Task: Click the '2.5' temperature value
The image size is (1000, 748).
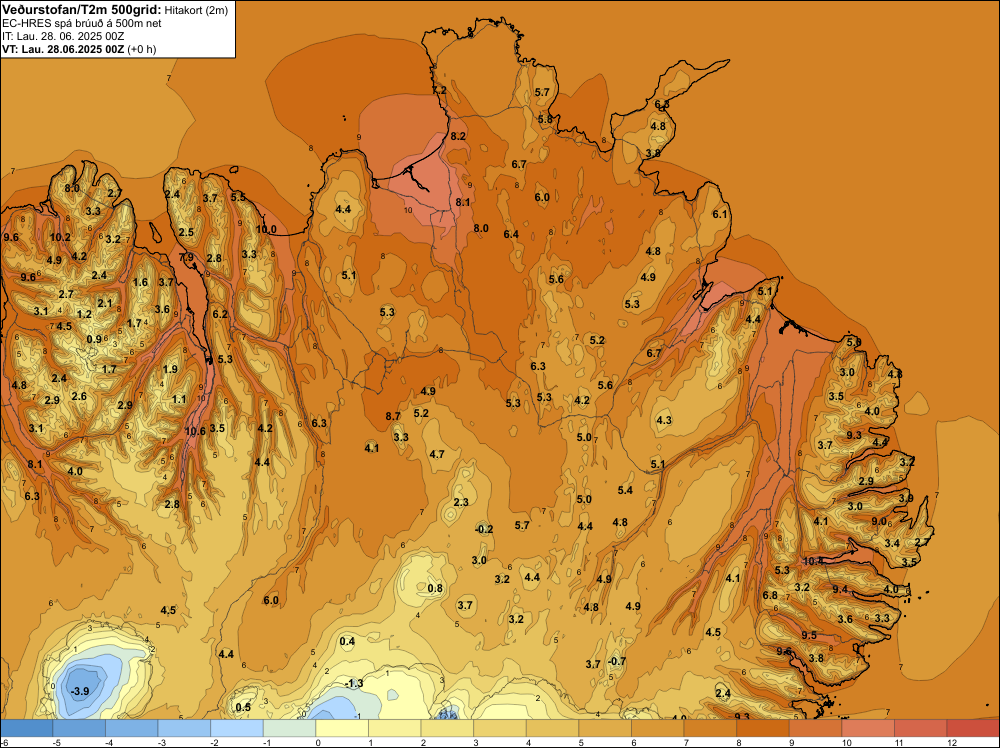Action: (x=186, y=232)
